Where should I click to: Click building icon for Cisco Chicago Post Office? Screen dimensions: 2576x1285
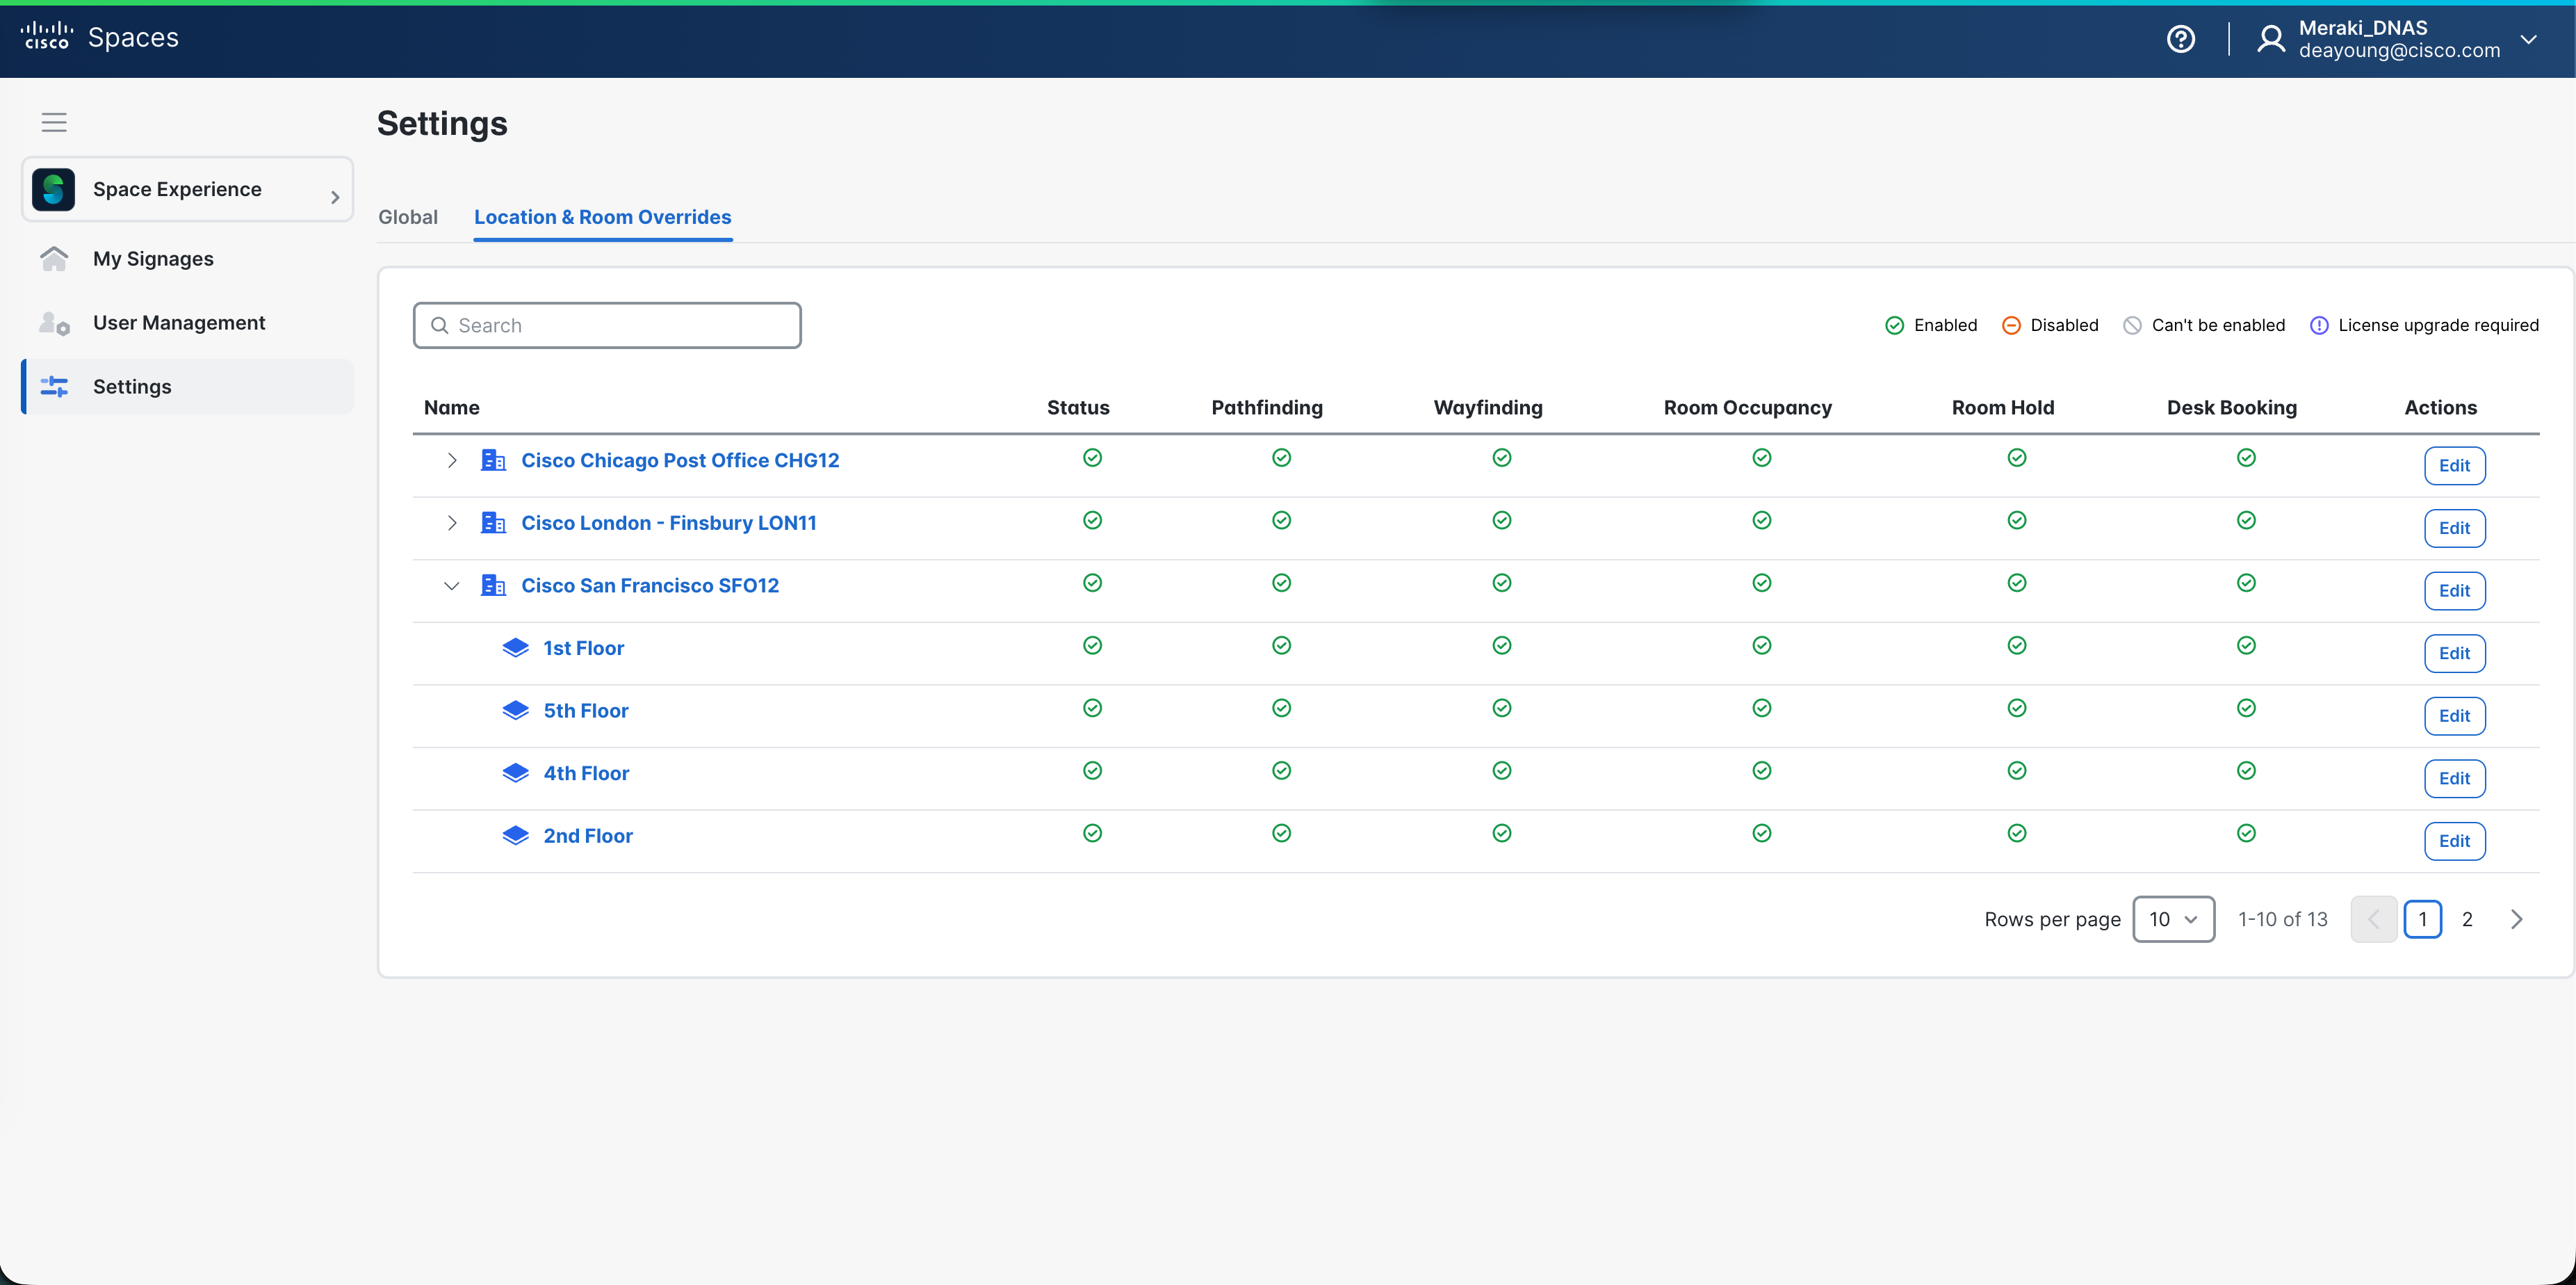[x=493, y=460]
